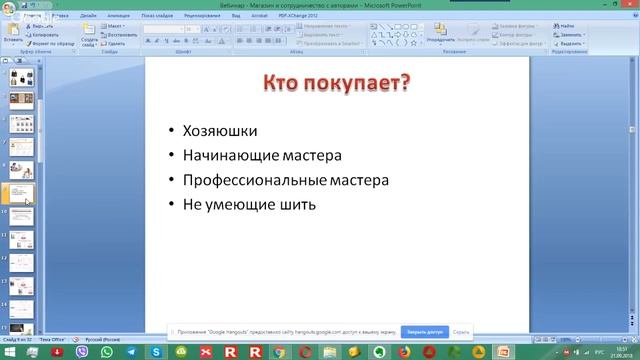
Task: Decrease font size icon
Action: tap(215, 29)
